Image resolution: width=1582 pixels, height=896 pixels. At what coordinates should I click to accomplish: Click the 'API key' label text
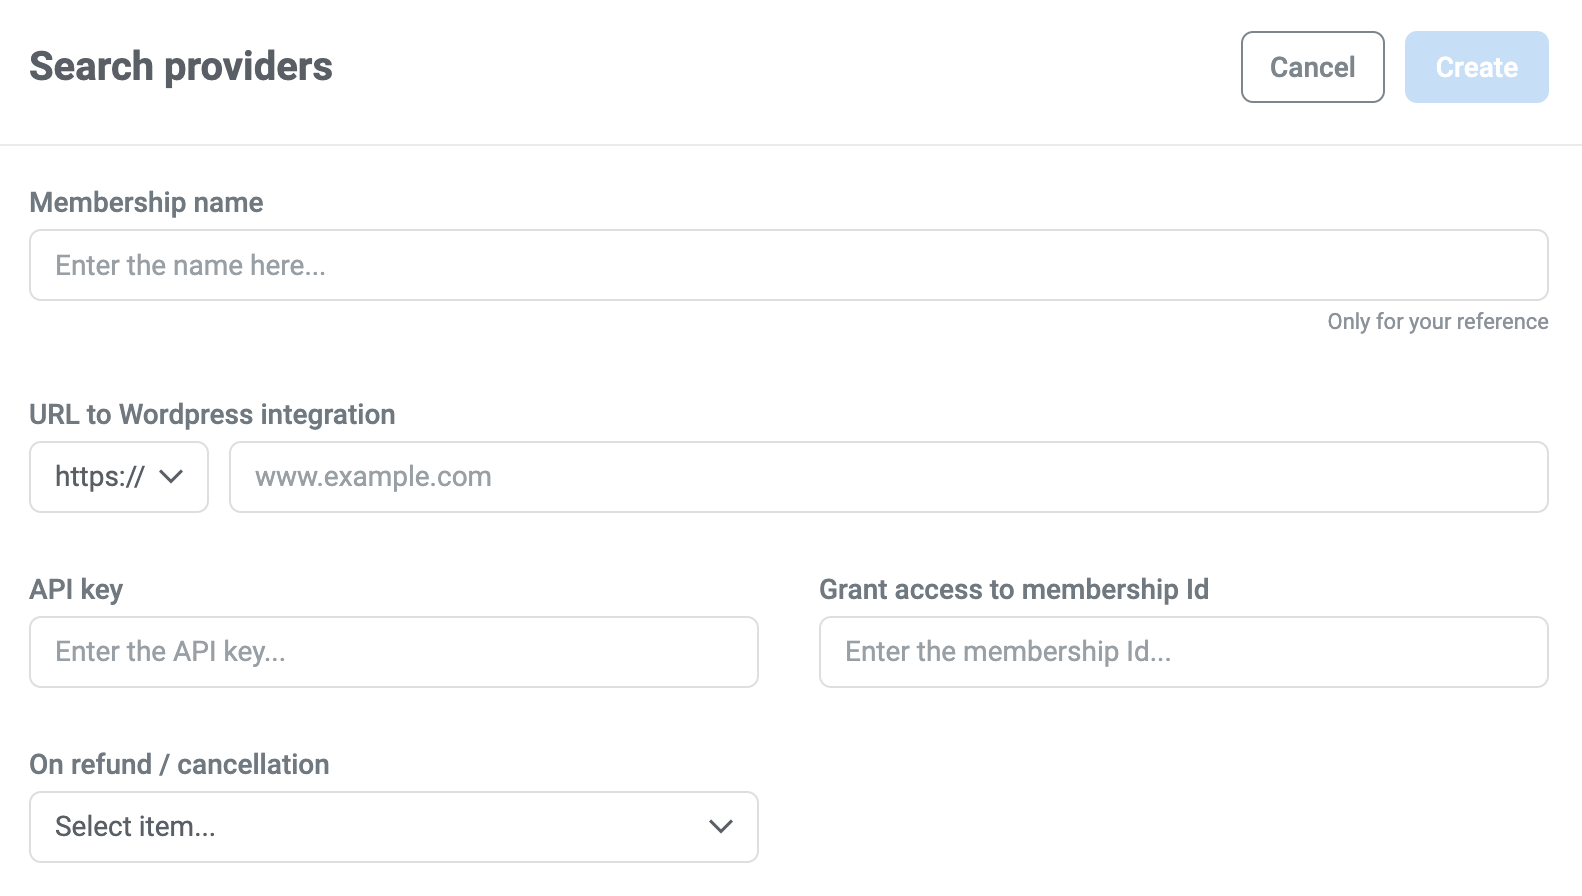pyautogui.click(x=76, y=589)
